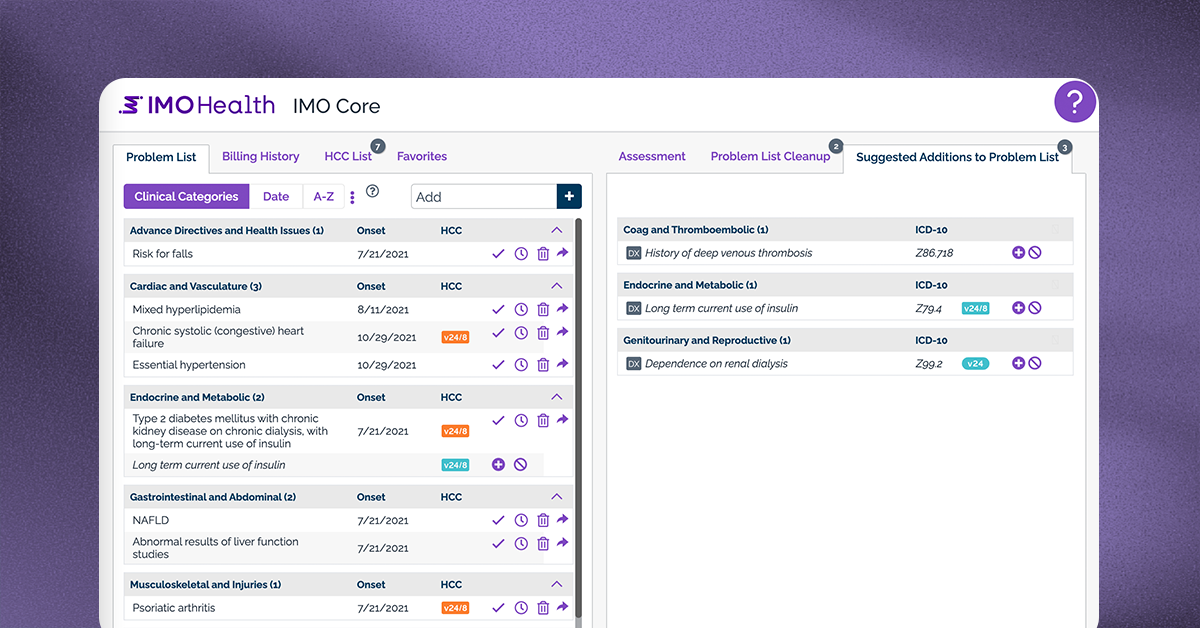Click DX tag for Dependence on renal dialysis

633,364
